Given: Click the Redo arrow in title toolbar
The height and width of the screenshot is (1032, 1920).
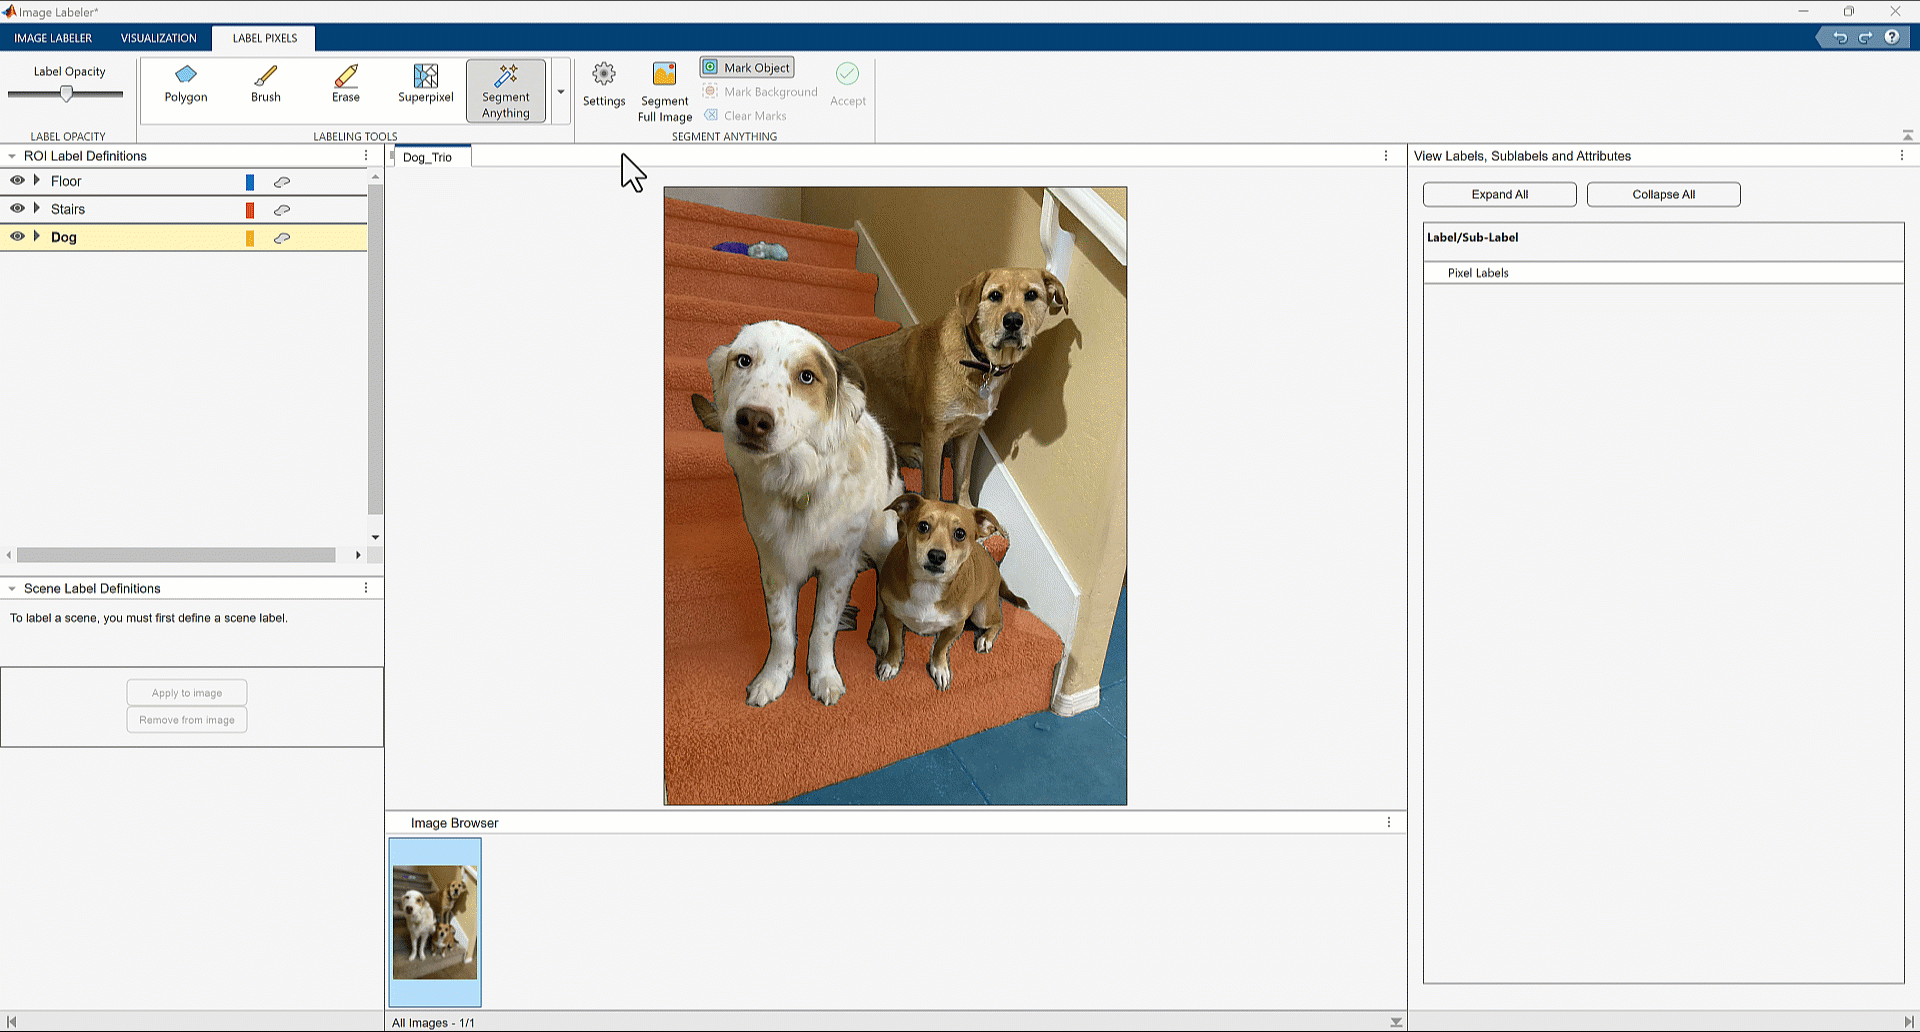Looking at the screenshot, I should click(x=1866, y=38).
